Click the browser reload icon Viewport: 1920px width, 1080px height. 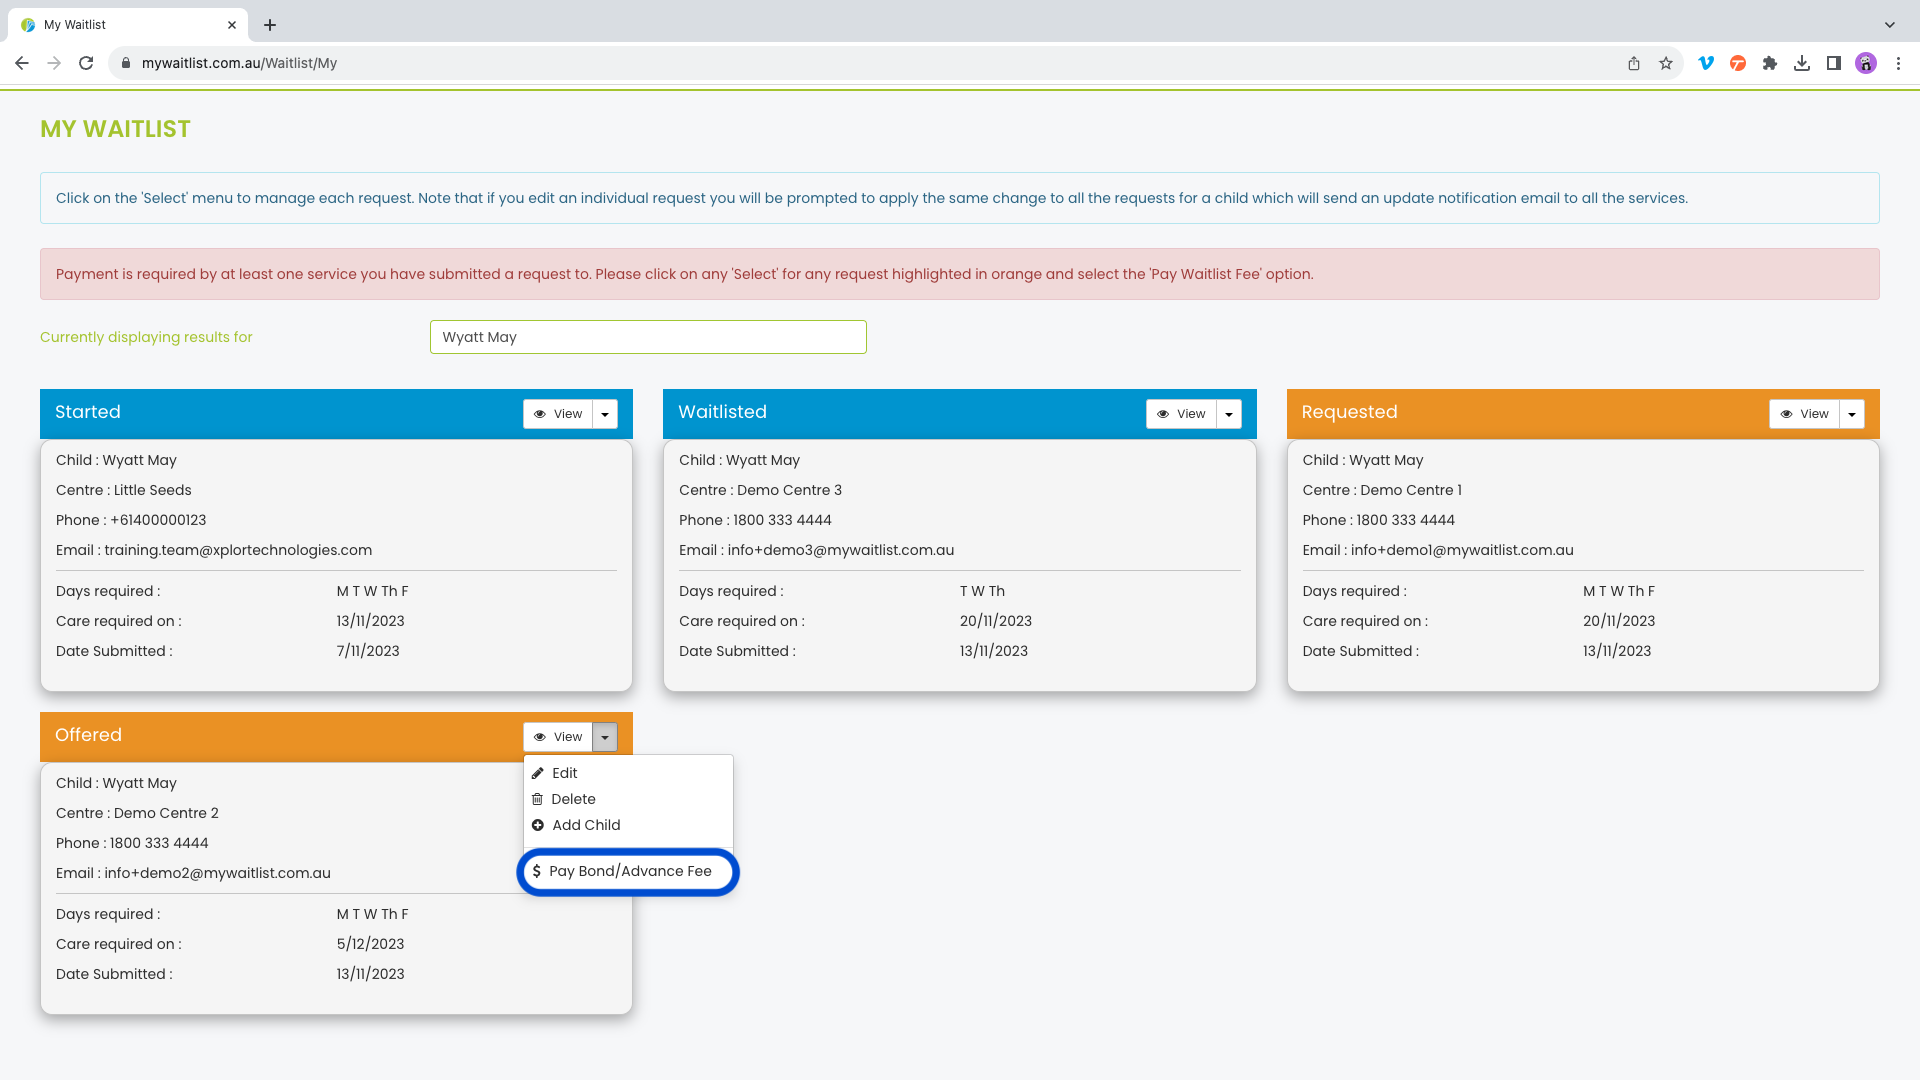click(86, 63)
